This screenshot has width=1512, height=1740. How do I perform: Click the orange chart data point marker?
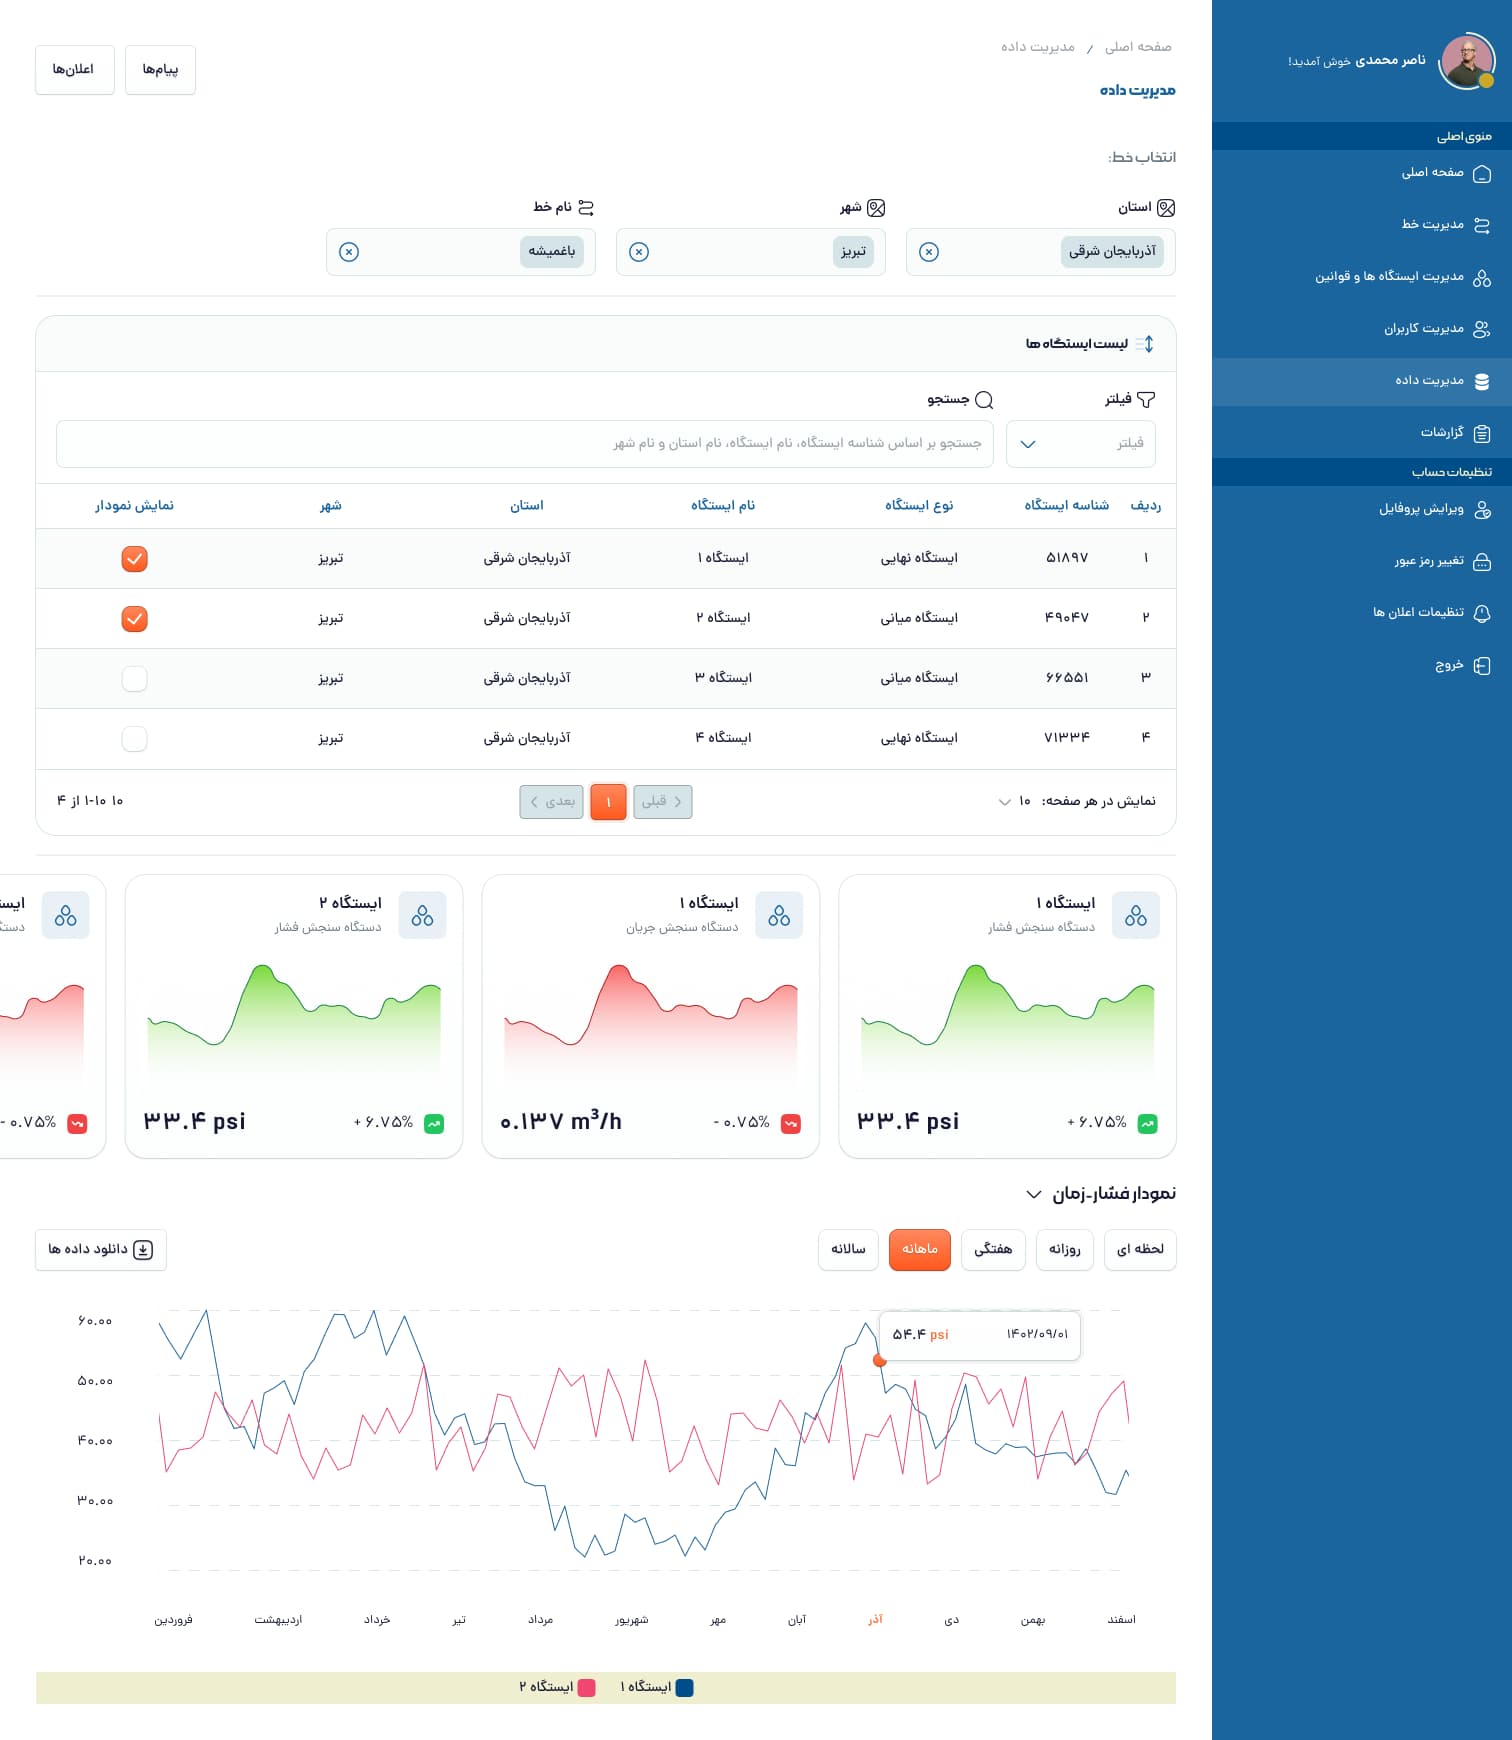[x=880, y=1360]
